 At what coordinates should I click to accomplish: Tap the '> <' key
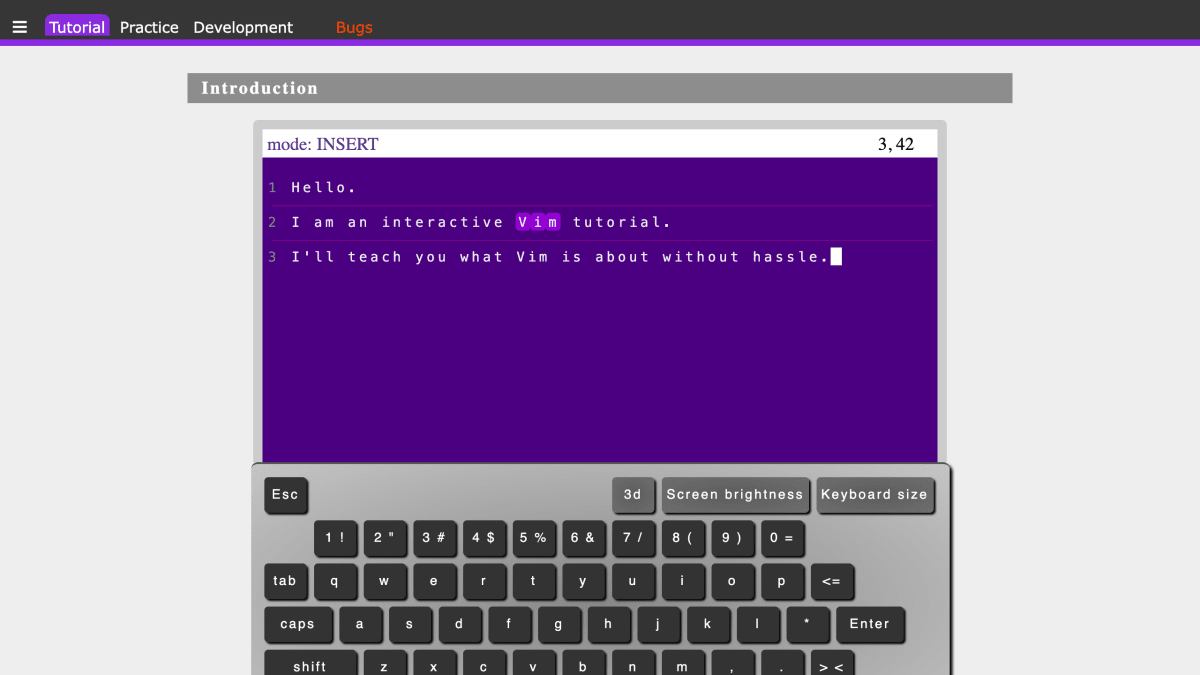[x=832, y=663]
